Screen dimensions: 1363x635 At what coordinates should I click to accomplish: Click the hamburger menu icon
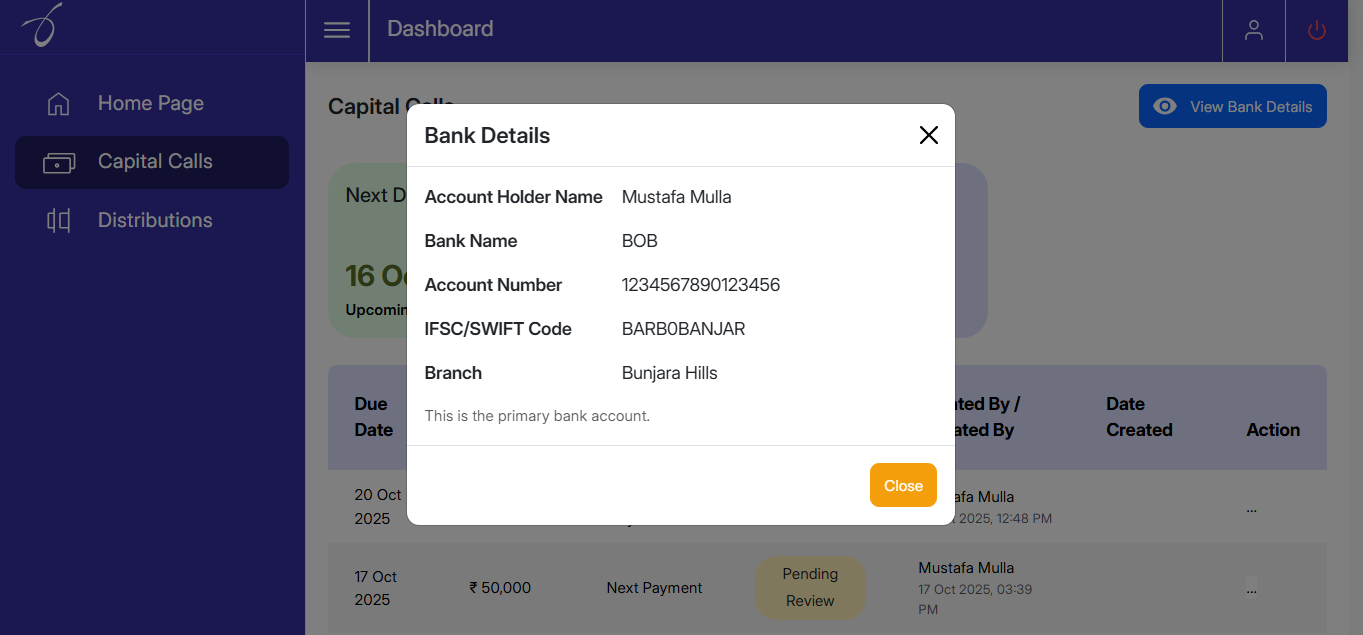pyautogui.click(x=337, y=30)
